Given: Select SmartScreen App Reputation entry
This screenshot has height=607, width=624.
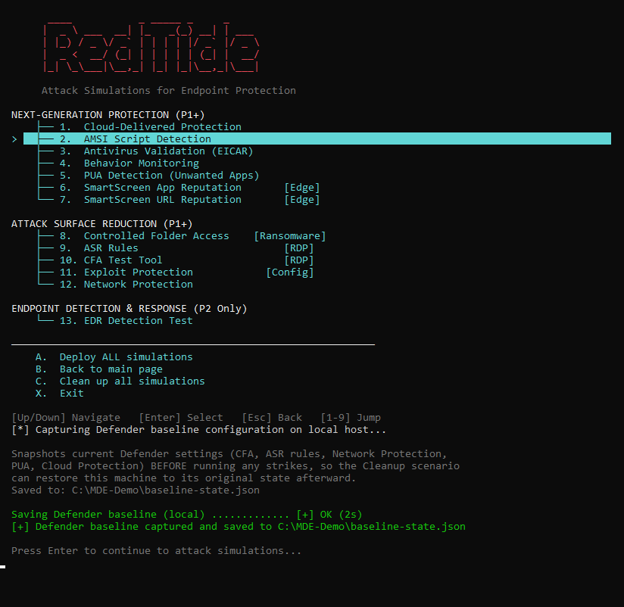Looking at the screenshot, I should (x=150, y=187).
